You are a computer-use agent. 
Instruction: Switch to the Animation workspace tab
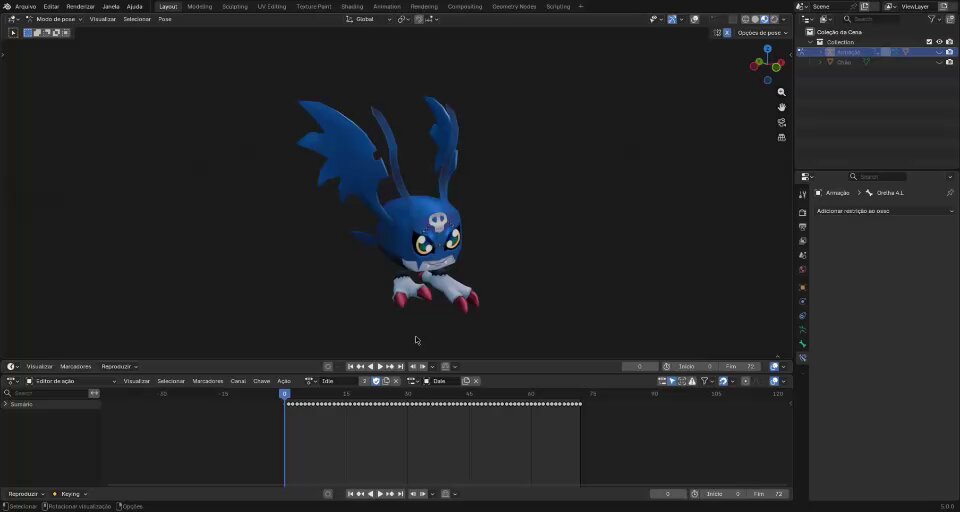coord(387,7)
